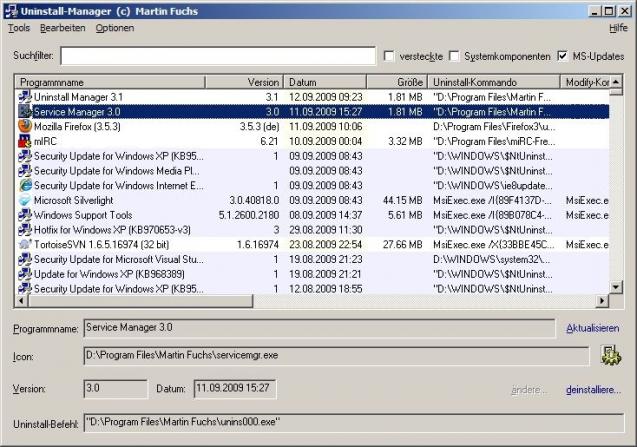Click the Version field showing 3.0

[115, 389]
